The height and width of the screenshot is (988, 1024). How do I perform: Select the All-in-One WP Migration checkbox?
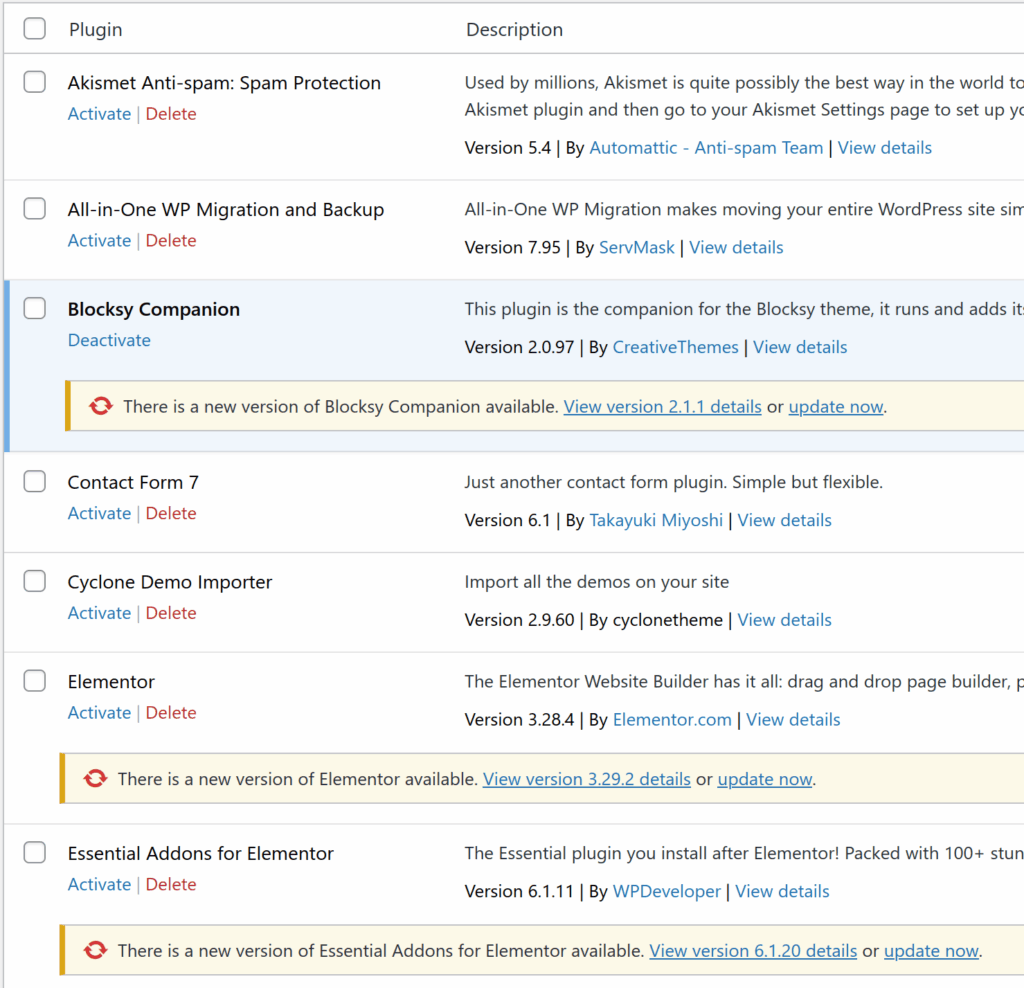pos(35,209)
